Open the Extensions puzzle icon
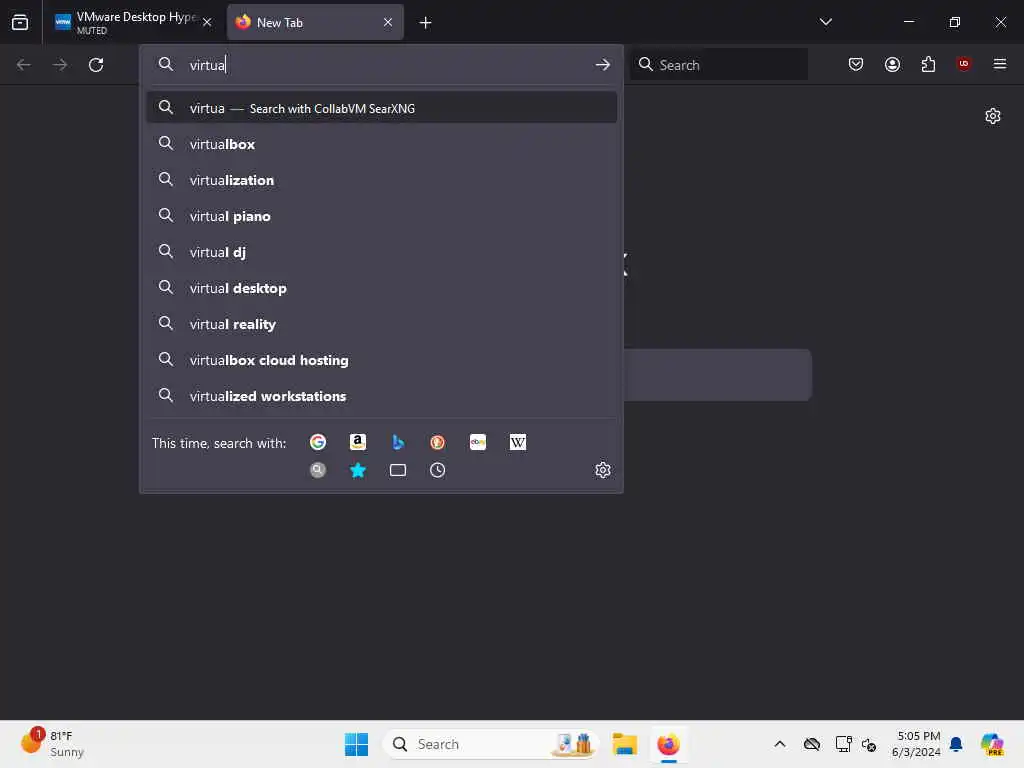Screen dimensions: 1024x768 928,64
